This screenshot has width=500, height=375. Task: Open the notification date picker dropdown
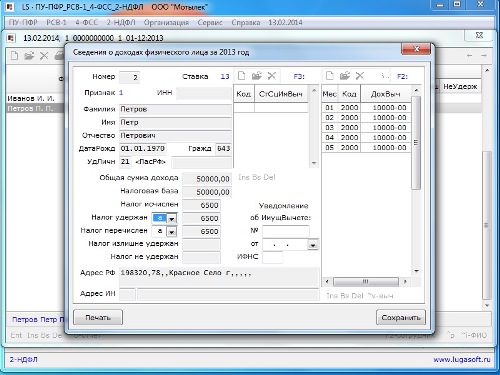pyautogui.click(x=313, y=245)
